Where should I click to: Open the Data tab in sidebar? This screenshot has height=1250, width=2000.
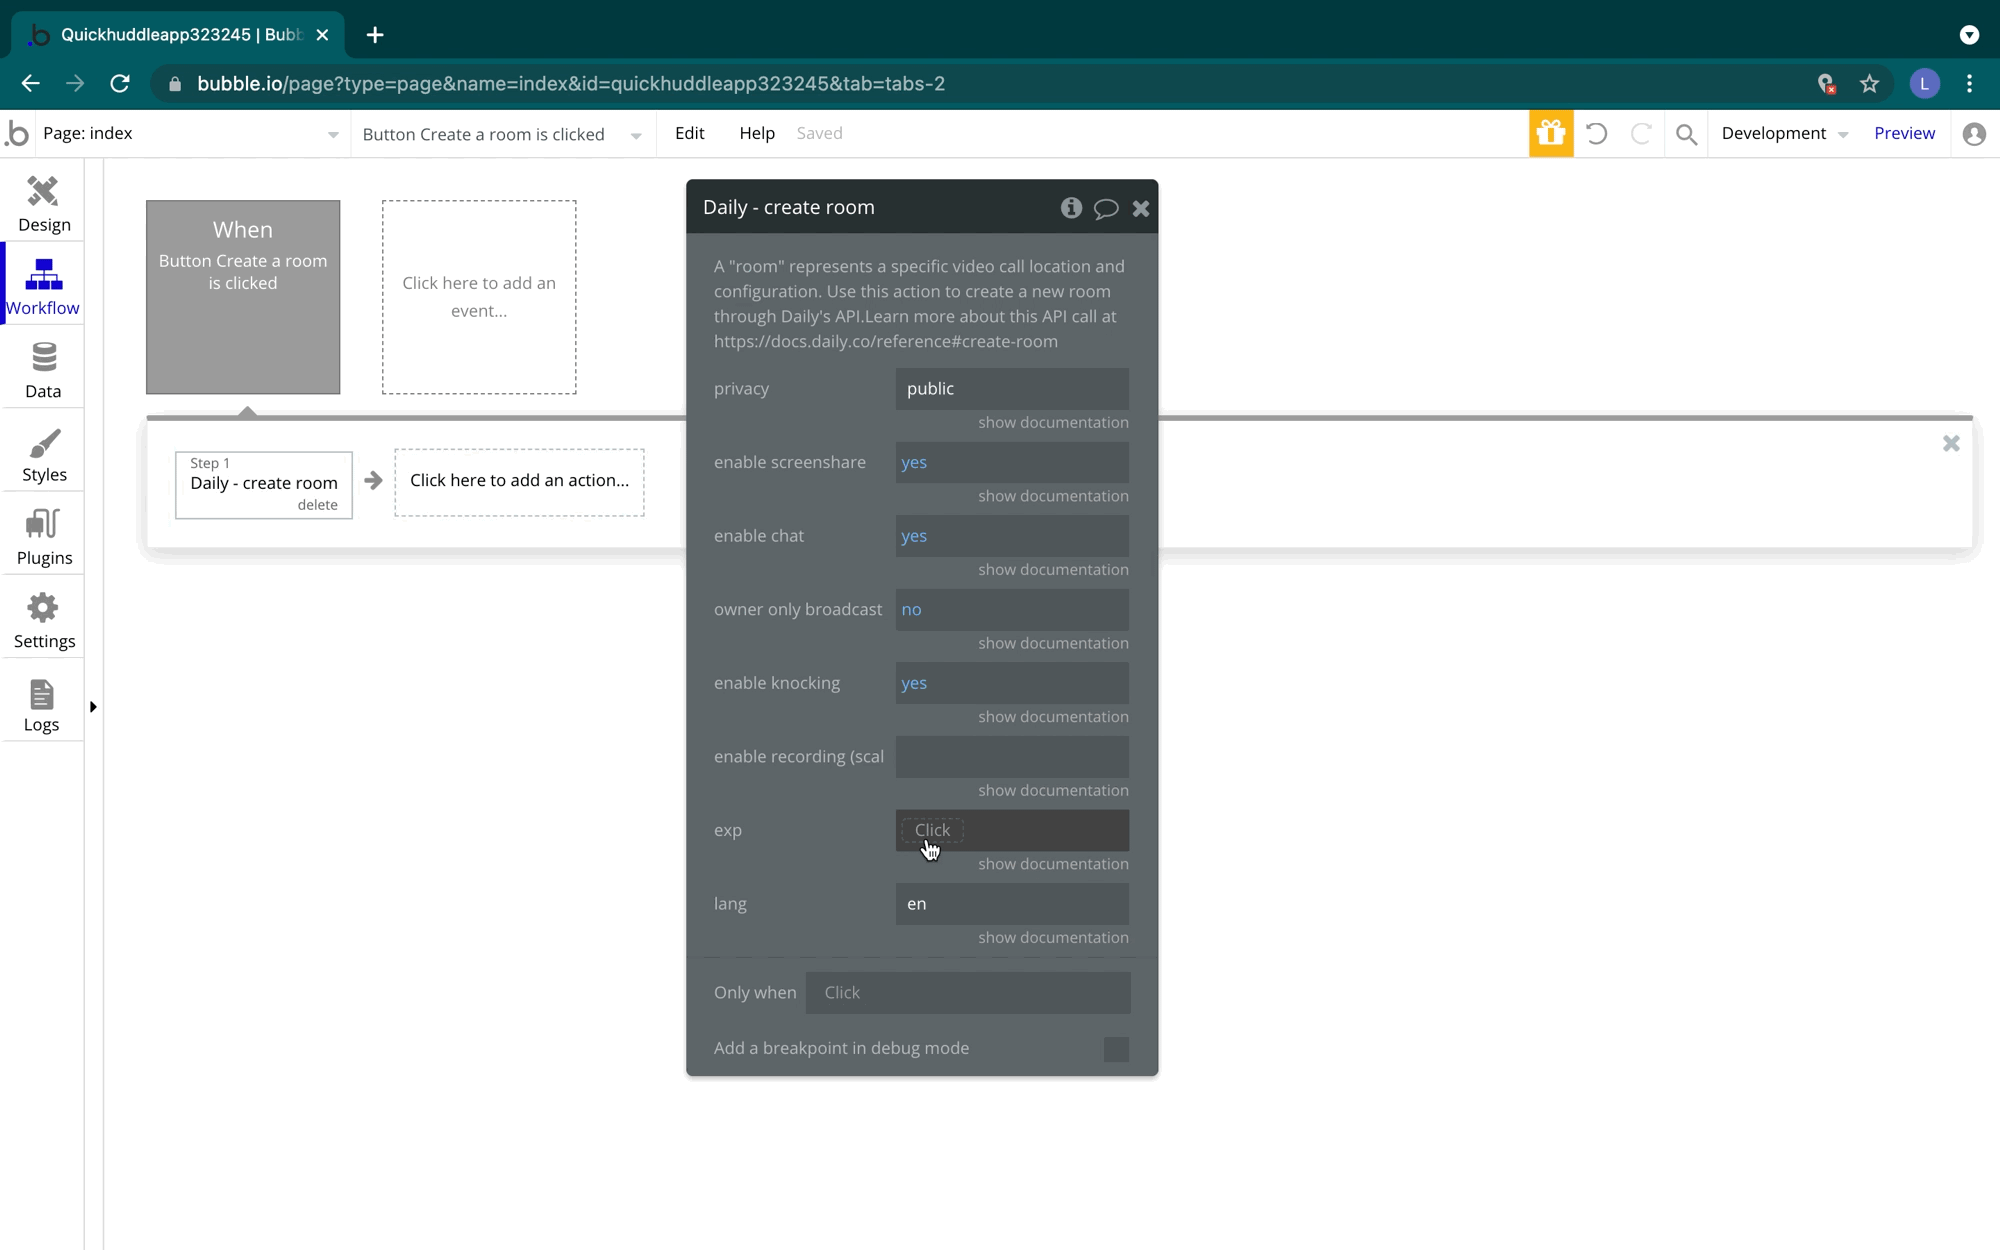pyautogui.click(x=43, y=371)
